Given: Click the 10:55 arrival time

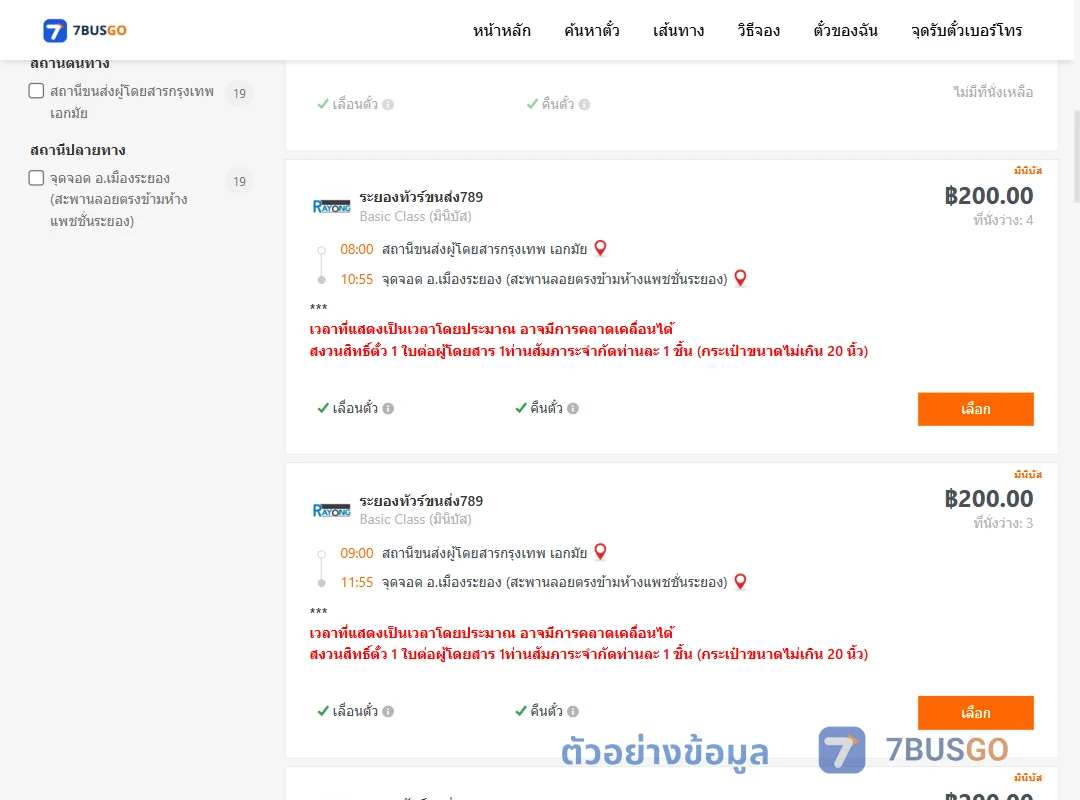Looking at the screenshot, I should (357, 279).
